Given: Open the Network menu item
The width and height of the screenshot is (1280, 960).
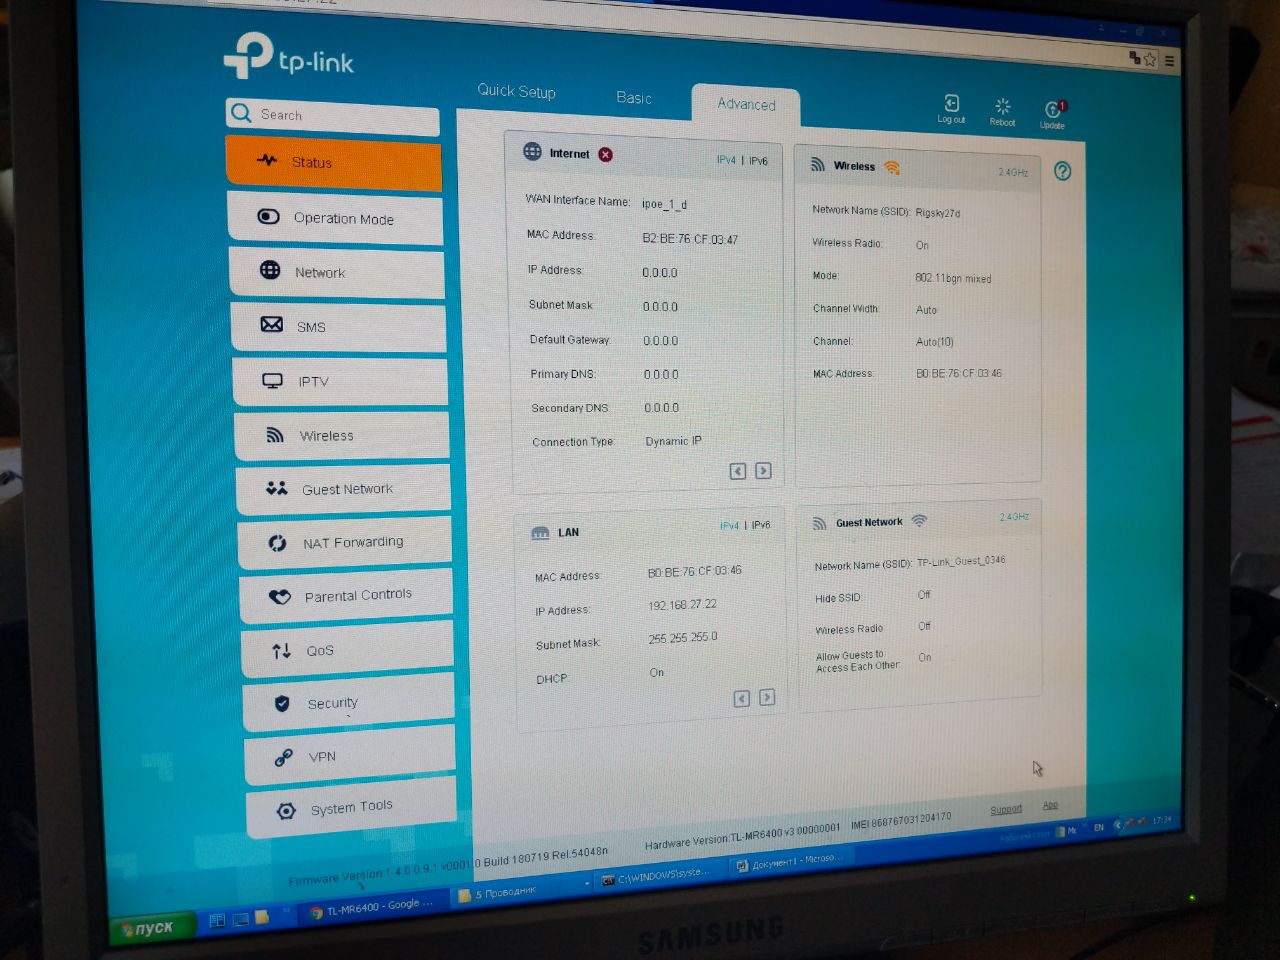Looking at the screenshot, I should click(337, 272).
